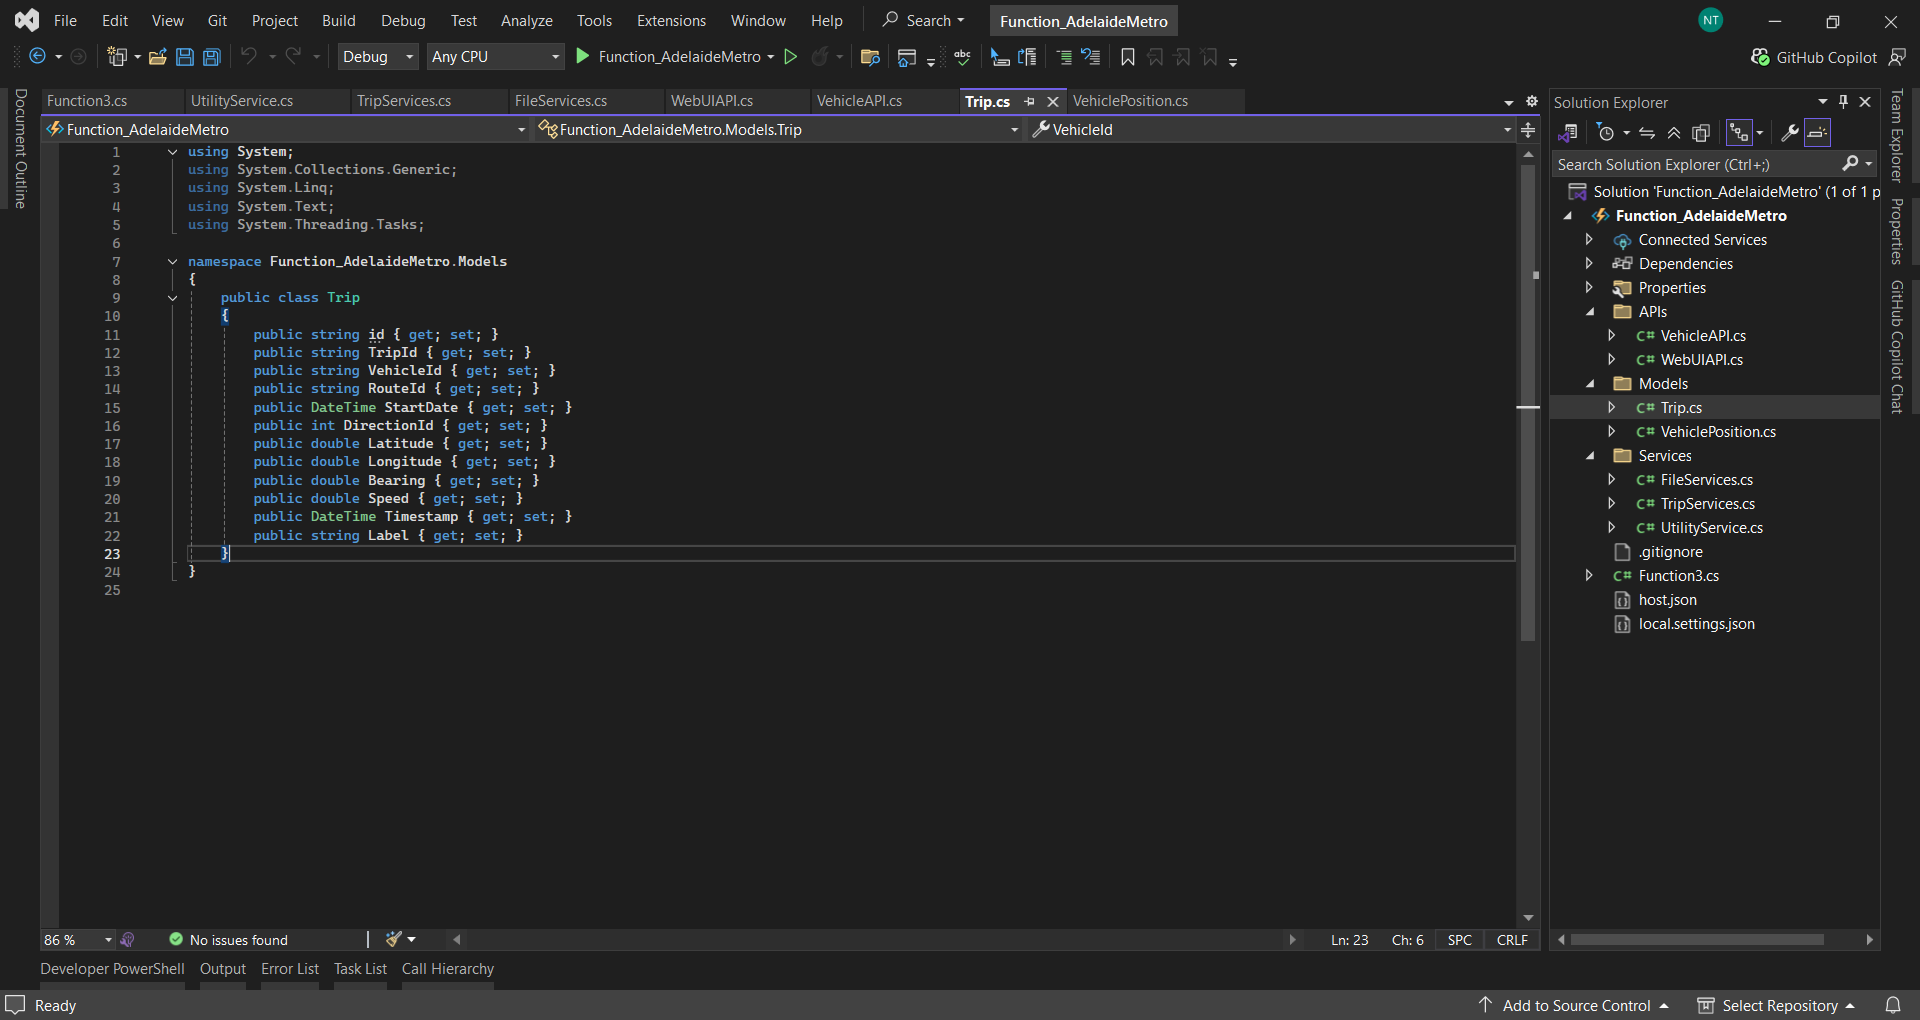Open Select Repository in the status bar
Viewport: 1920px width, 1020px height.
point(1786,1005)
